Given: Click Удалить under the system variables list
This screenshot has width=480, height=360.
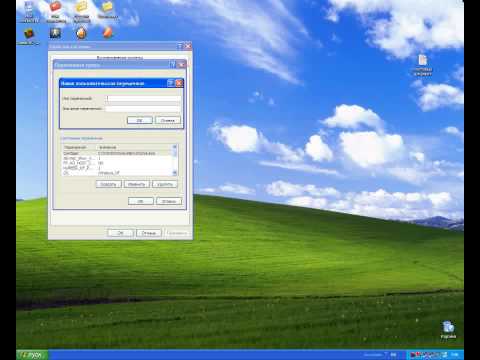Looking at the screenshot, I should point(165,184).
